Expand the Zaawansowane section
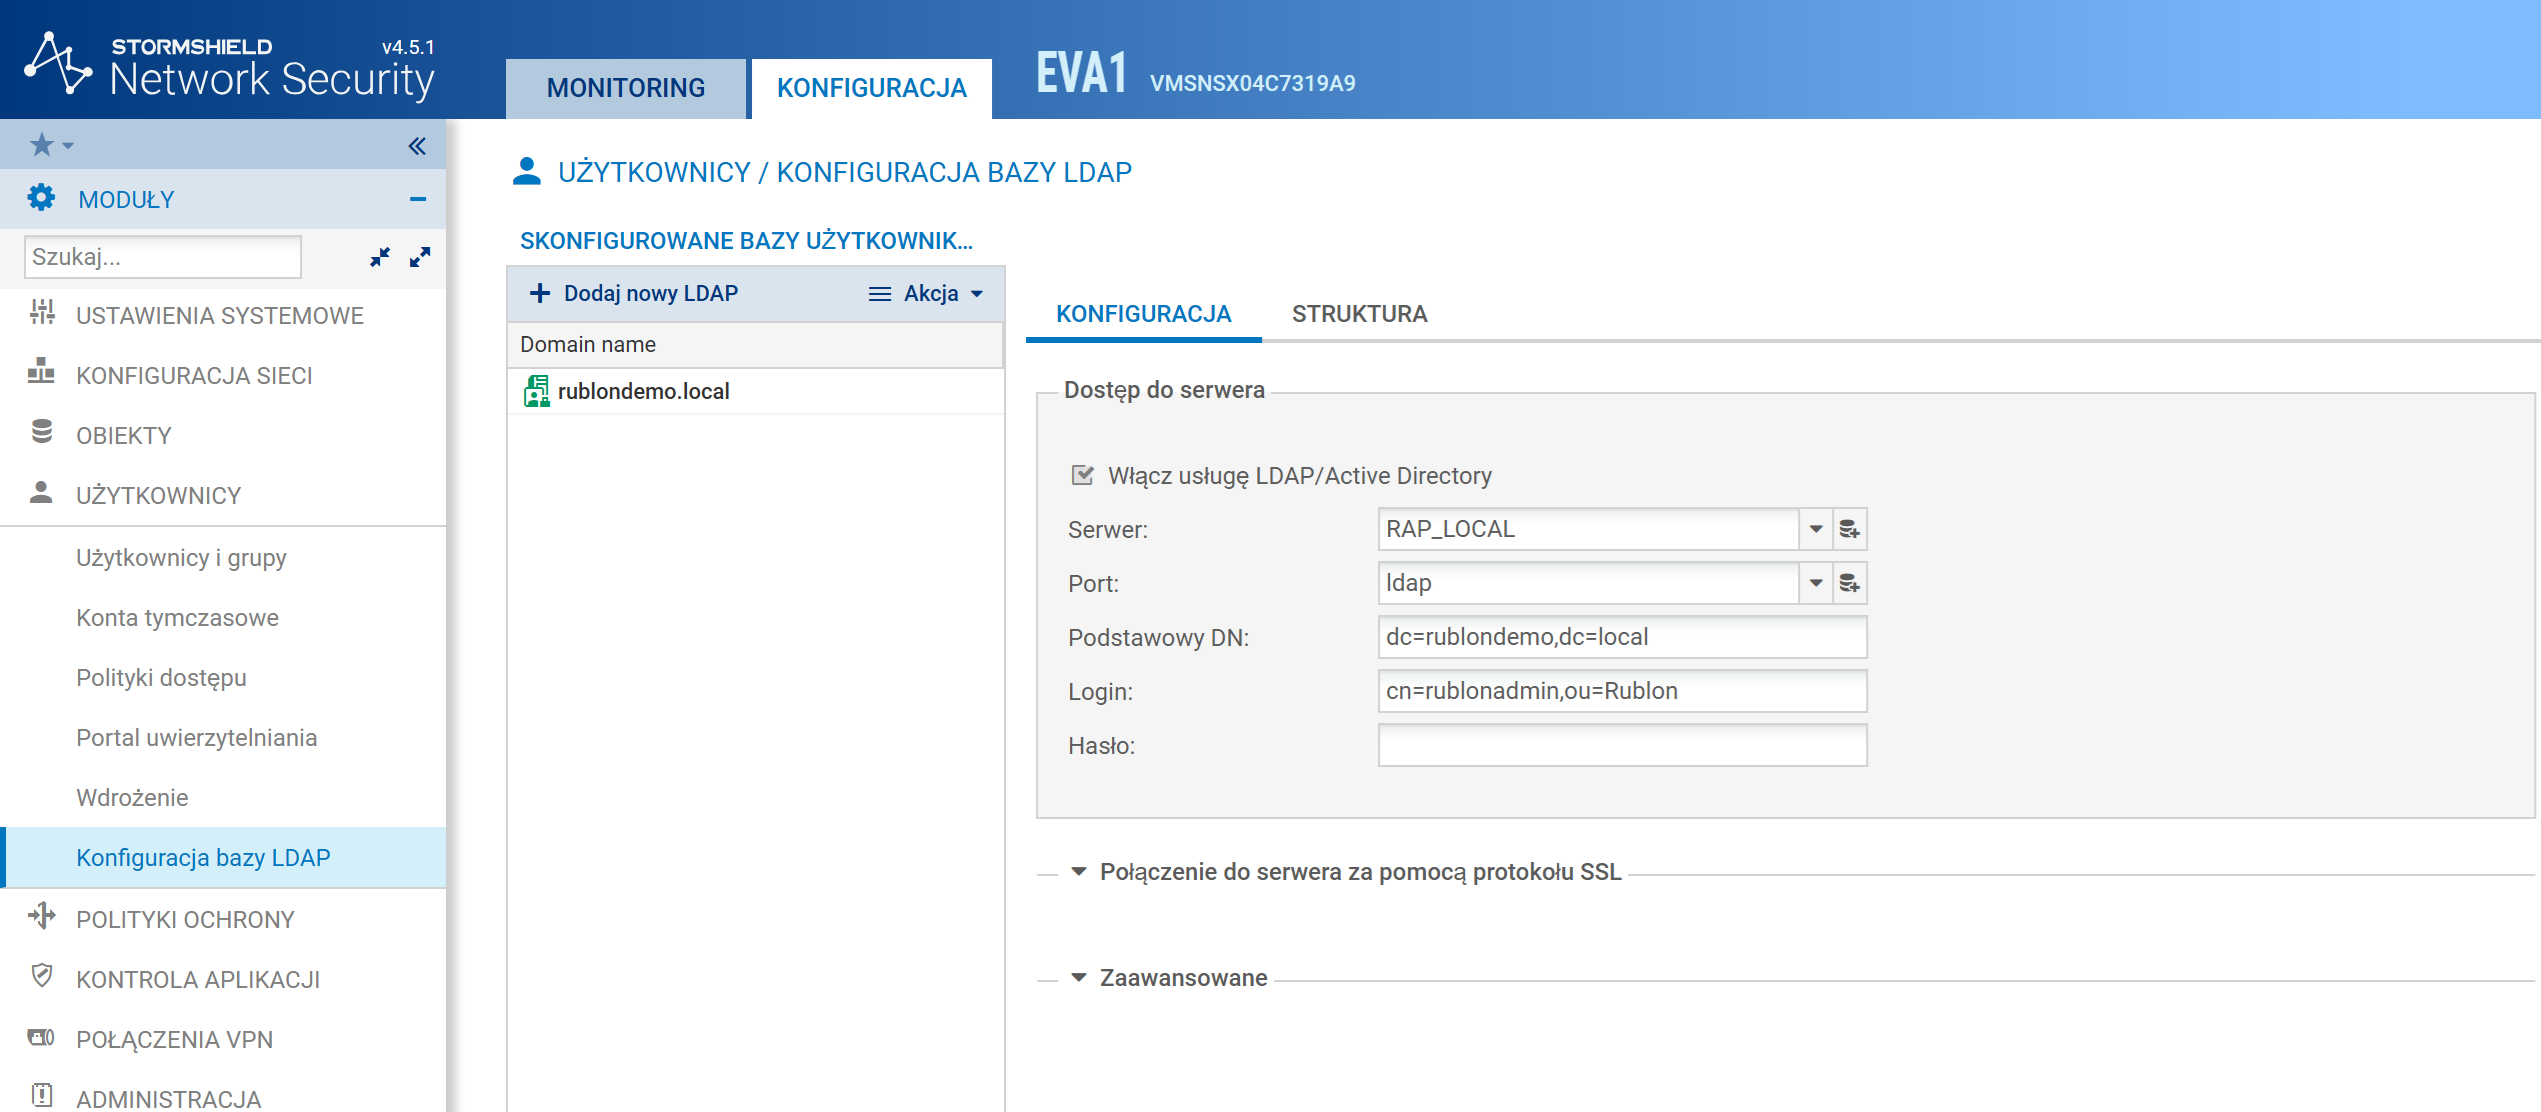 [x=1079, y=978]
